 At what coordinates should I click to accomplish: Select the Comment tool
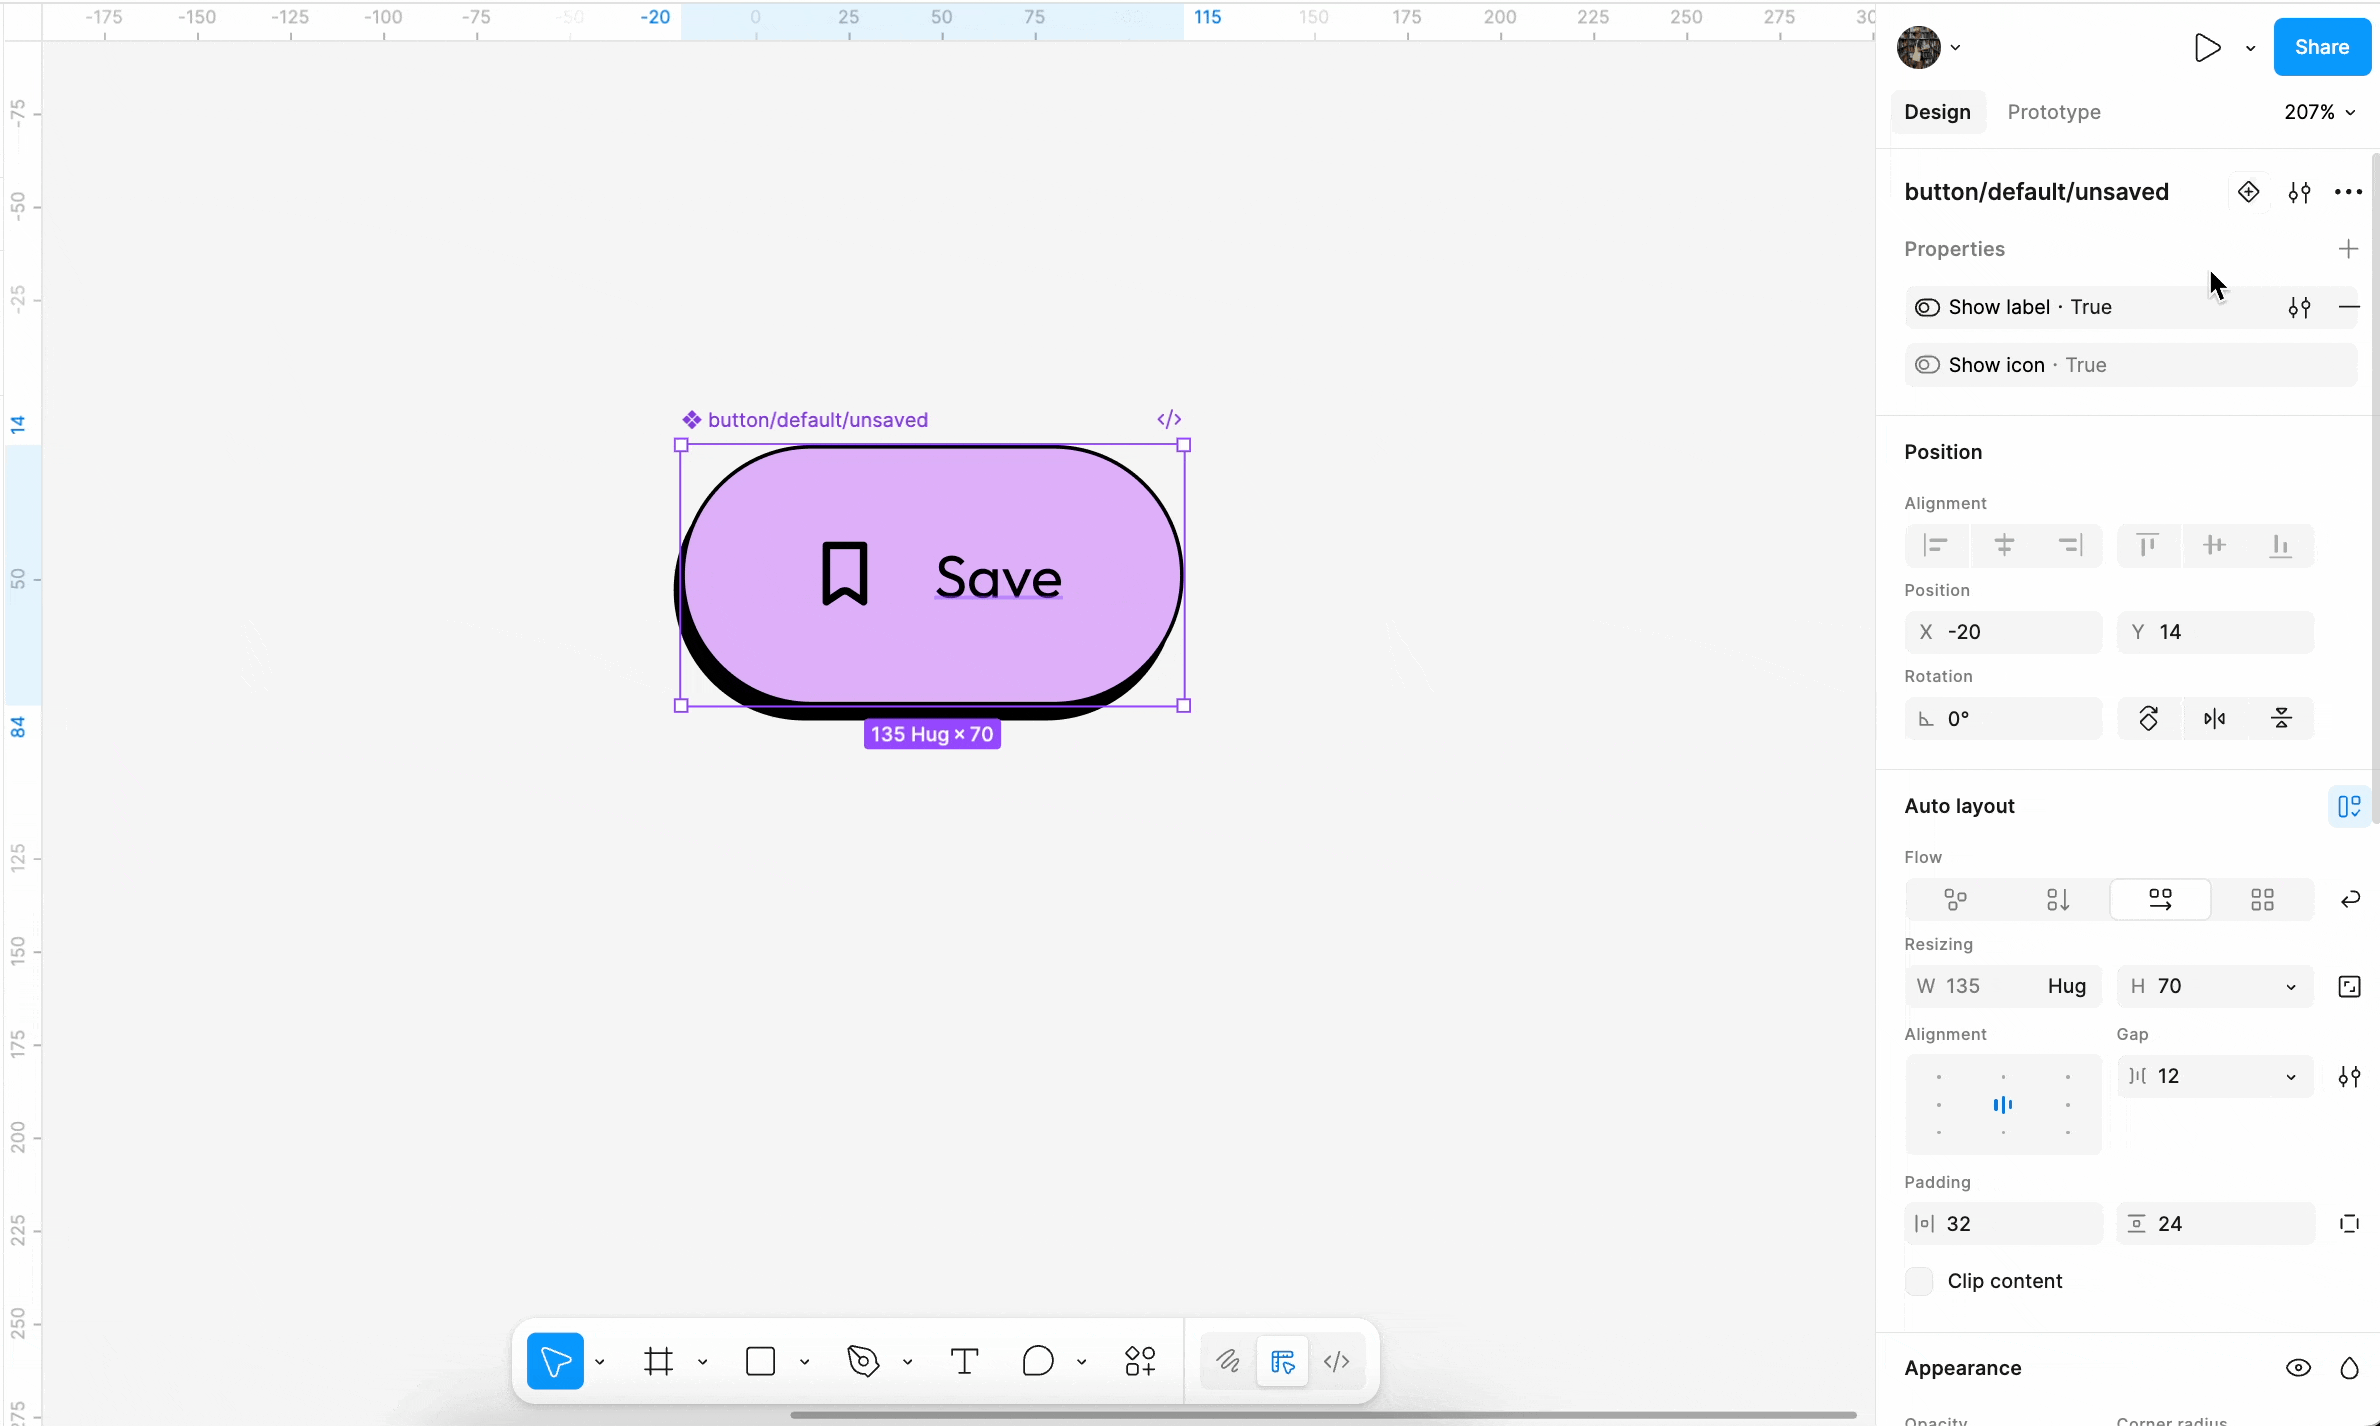click(x=1038, y=1361)
